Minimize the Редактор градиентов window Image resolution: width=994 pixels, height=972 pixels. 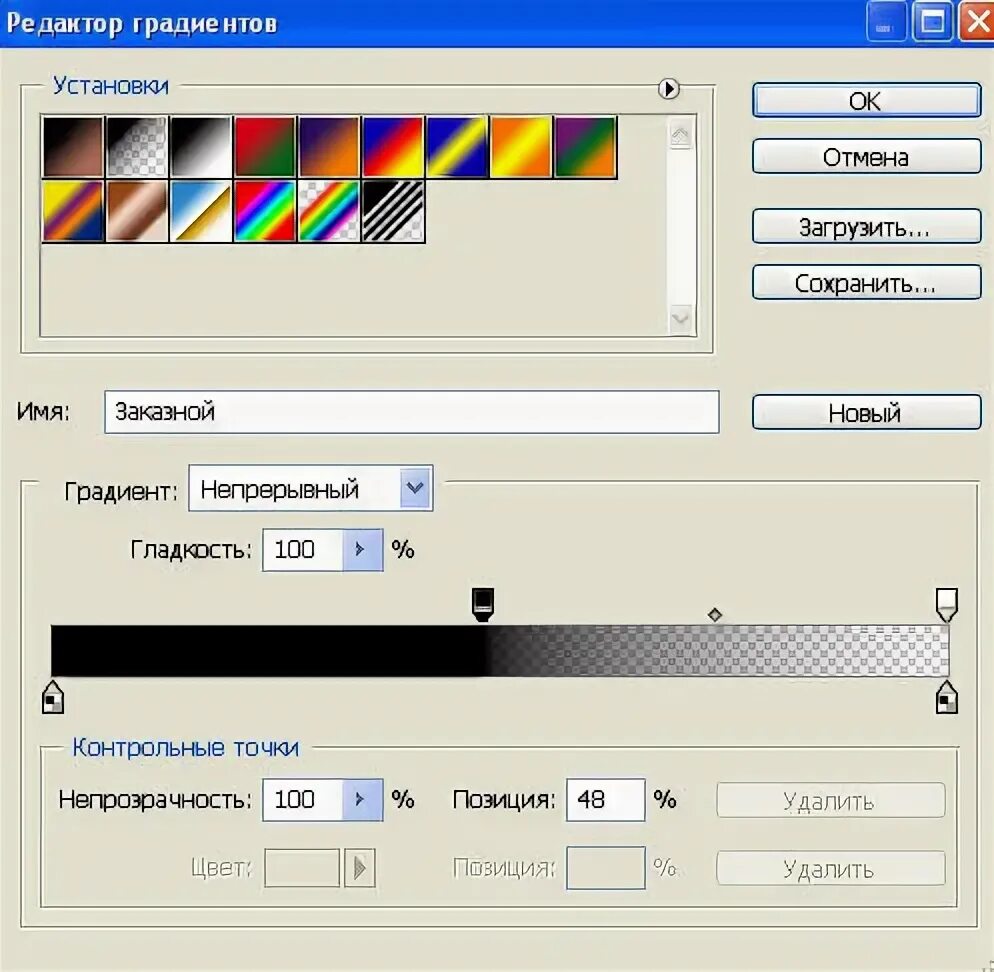point(886,23)
